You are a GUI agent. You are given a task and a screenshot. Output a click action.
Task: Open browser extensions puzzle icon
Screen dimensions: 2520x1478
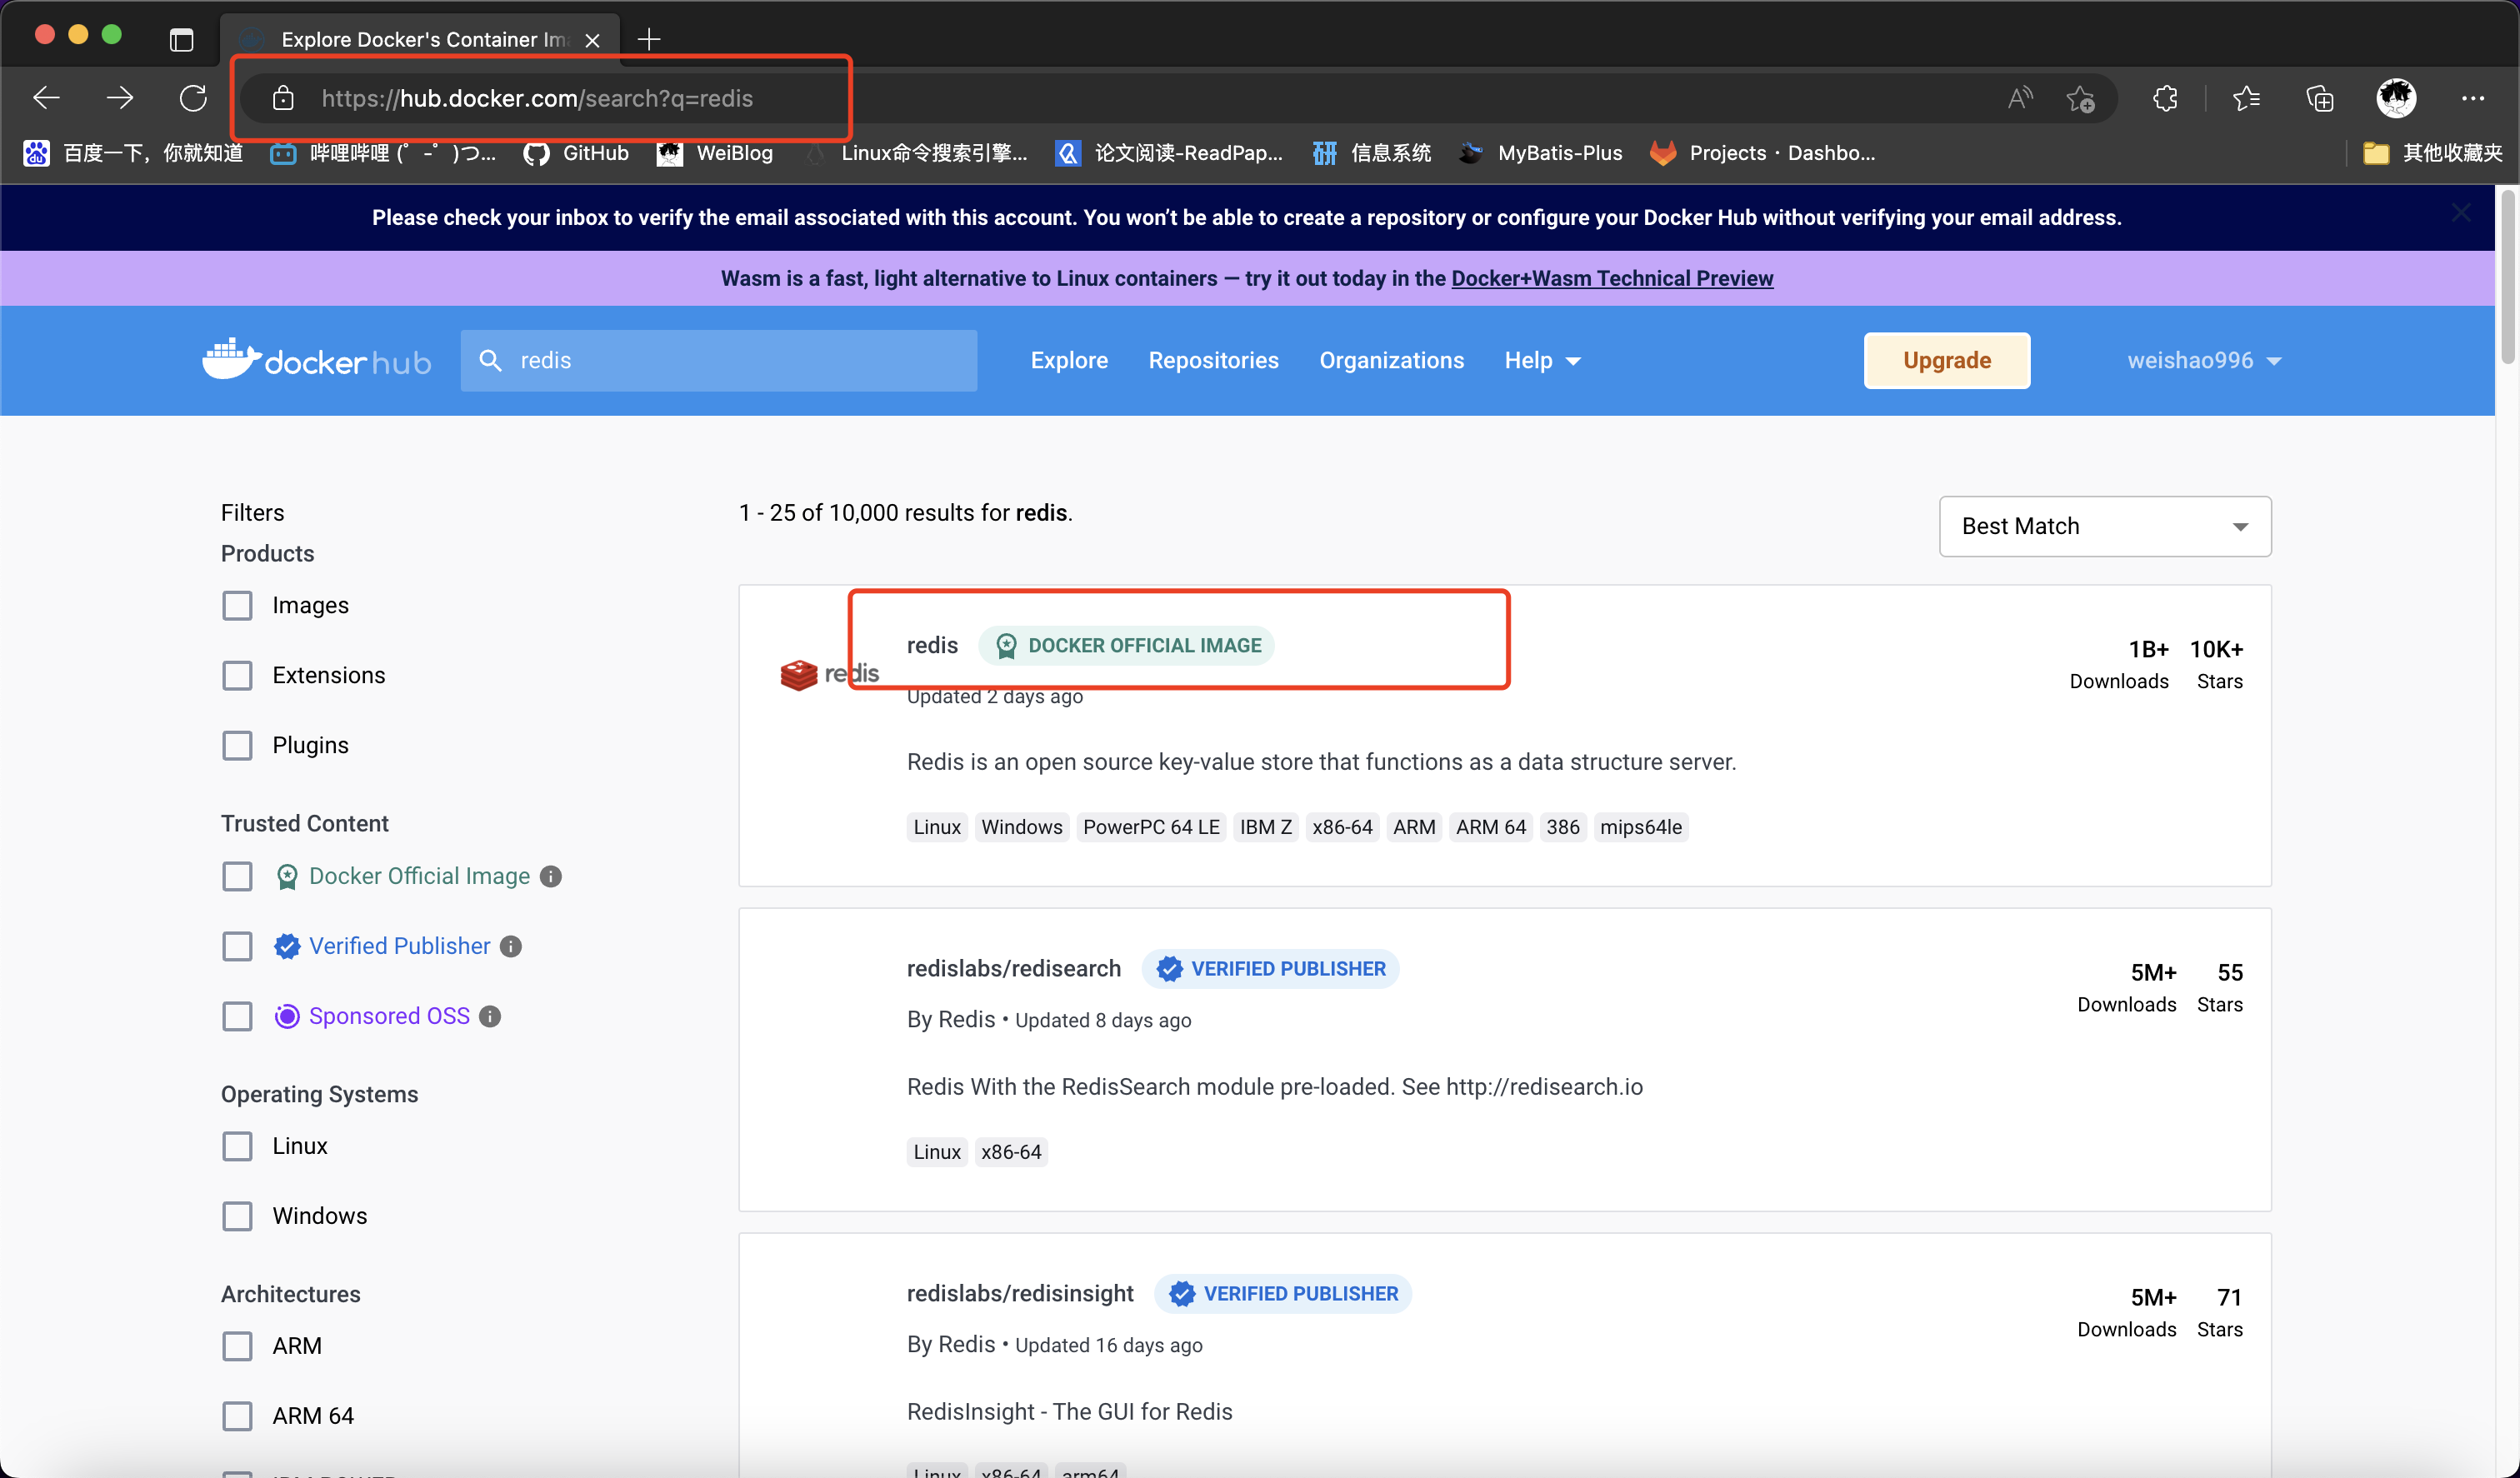click(x=2165, y=98)
